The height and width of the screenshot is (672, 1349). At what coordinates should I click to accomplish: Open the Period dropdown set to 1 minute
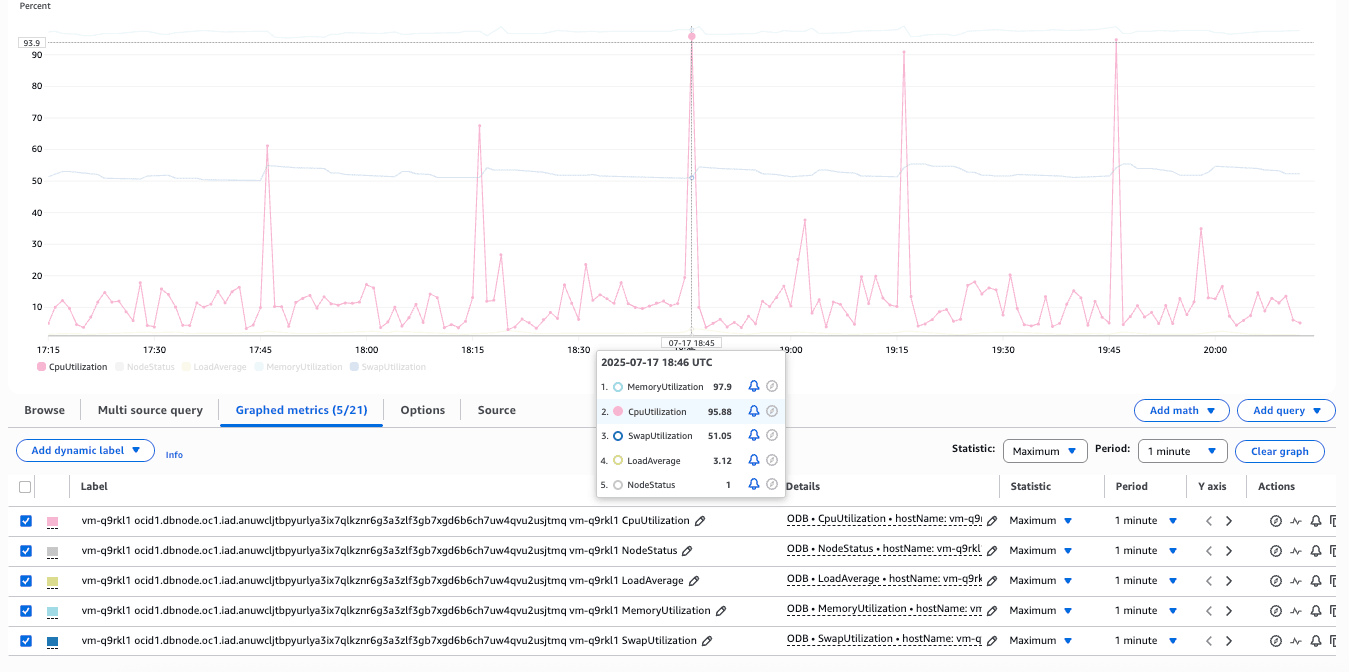click(x=1182, y=451)
